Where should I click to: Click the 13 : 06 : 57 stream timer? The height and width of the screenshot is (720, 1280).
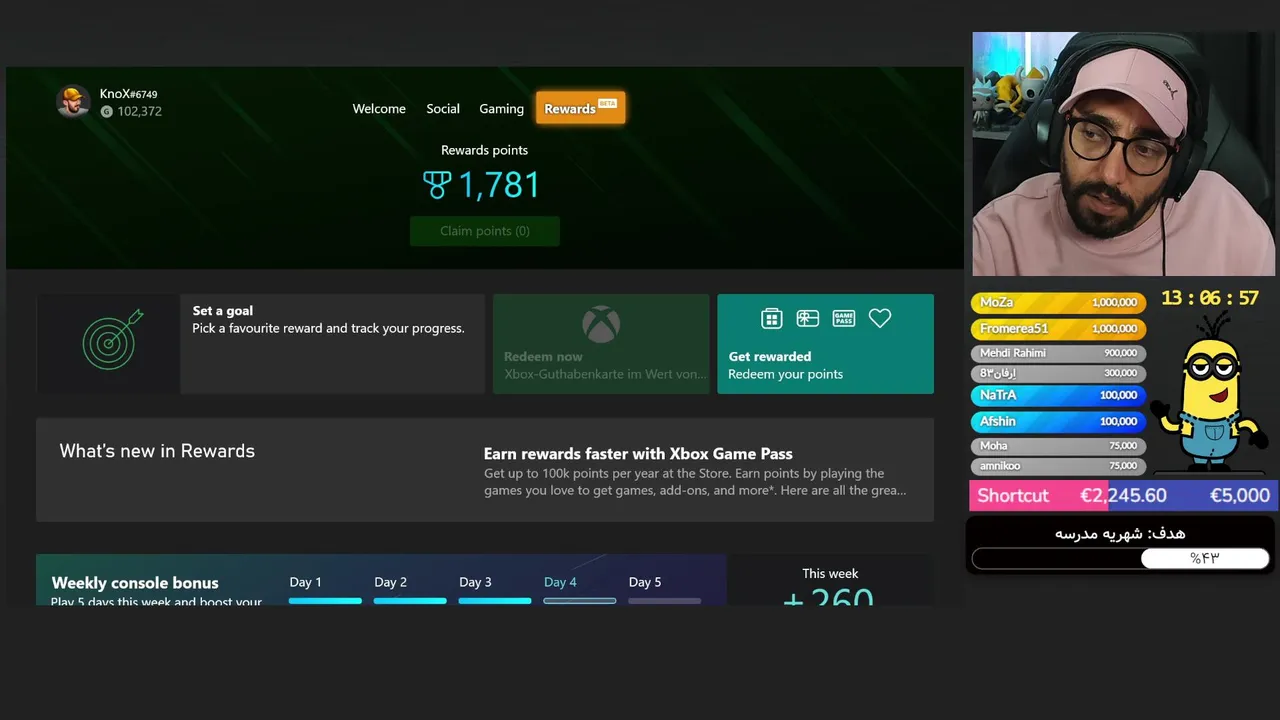click(x=1210, y=298)
